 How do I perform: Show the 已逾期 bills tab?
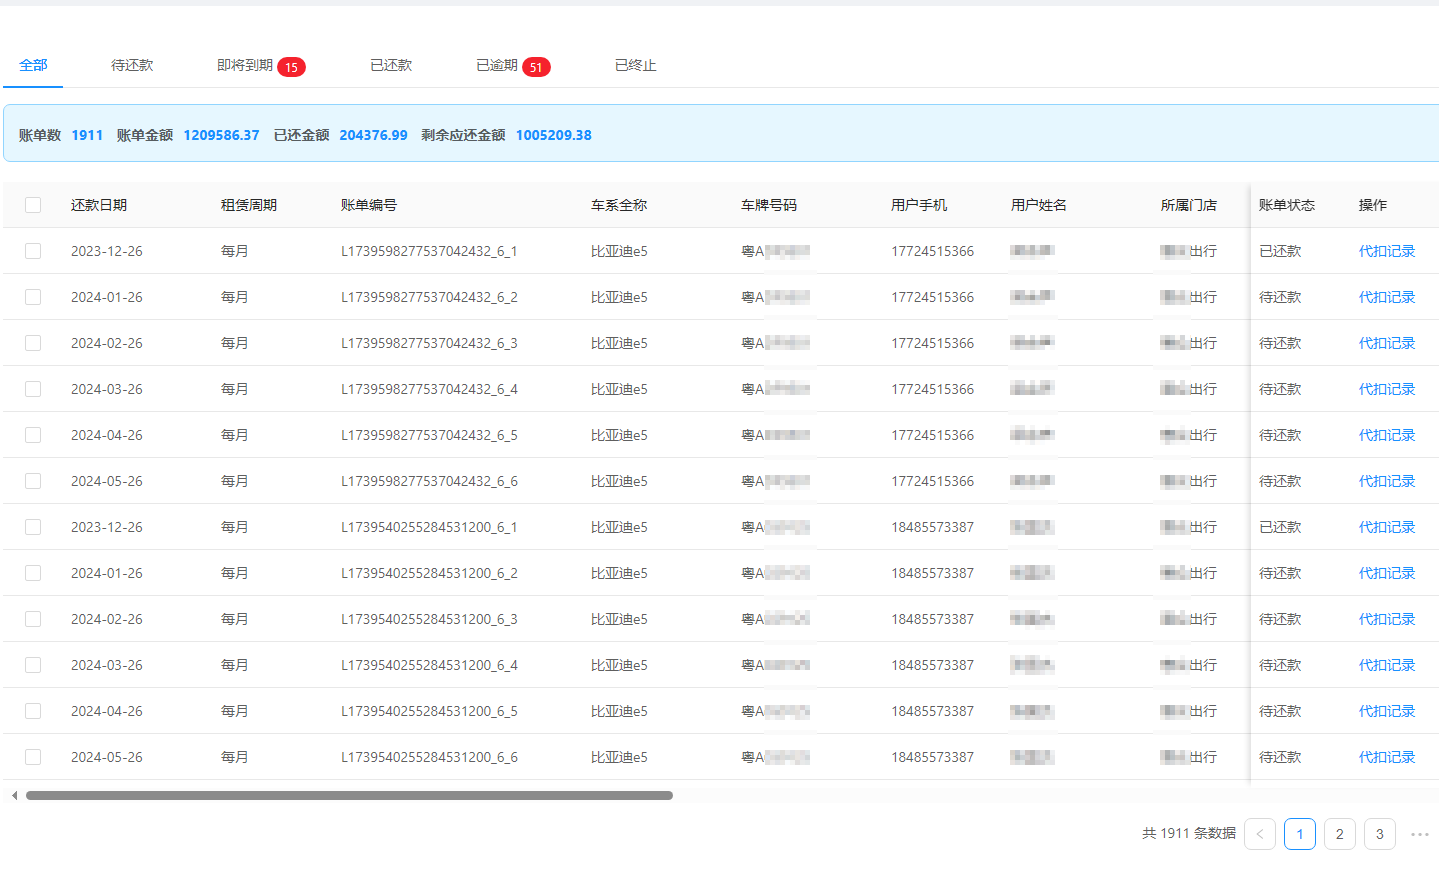[x=498, y=65]
